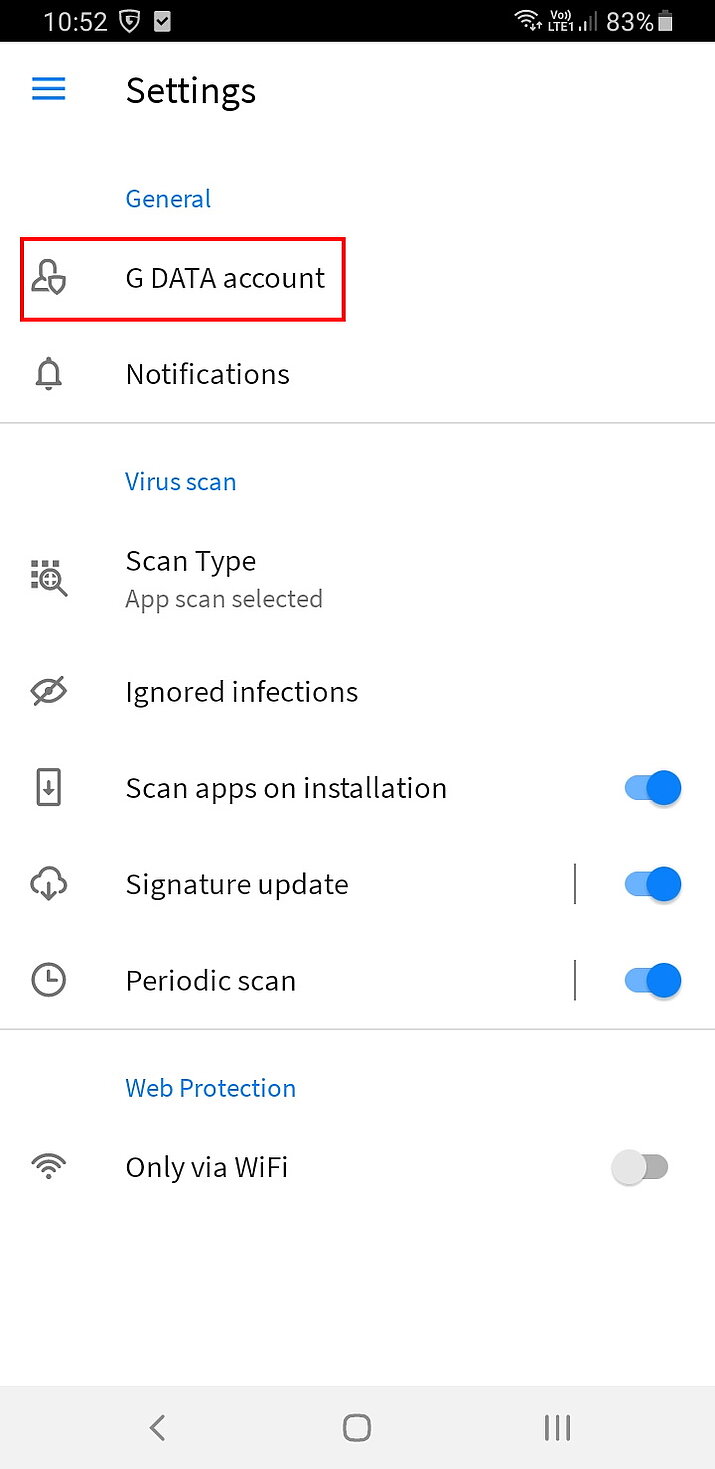Tap the Periodic scan clock icon
This screenshot has width=715, height=1469.
pos(49,981)
